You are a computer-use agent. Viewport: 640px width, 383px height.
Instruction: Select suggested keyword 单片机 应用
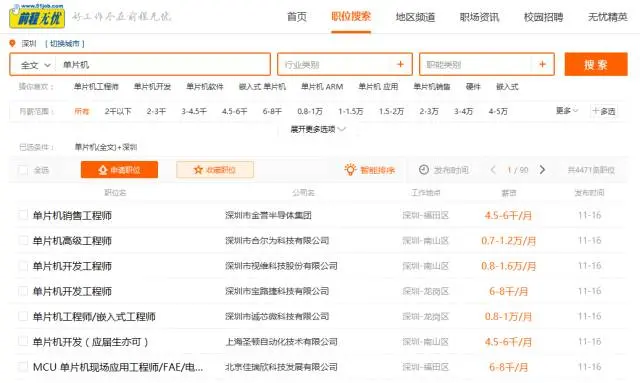(378, 87)
